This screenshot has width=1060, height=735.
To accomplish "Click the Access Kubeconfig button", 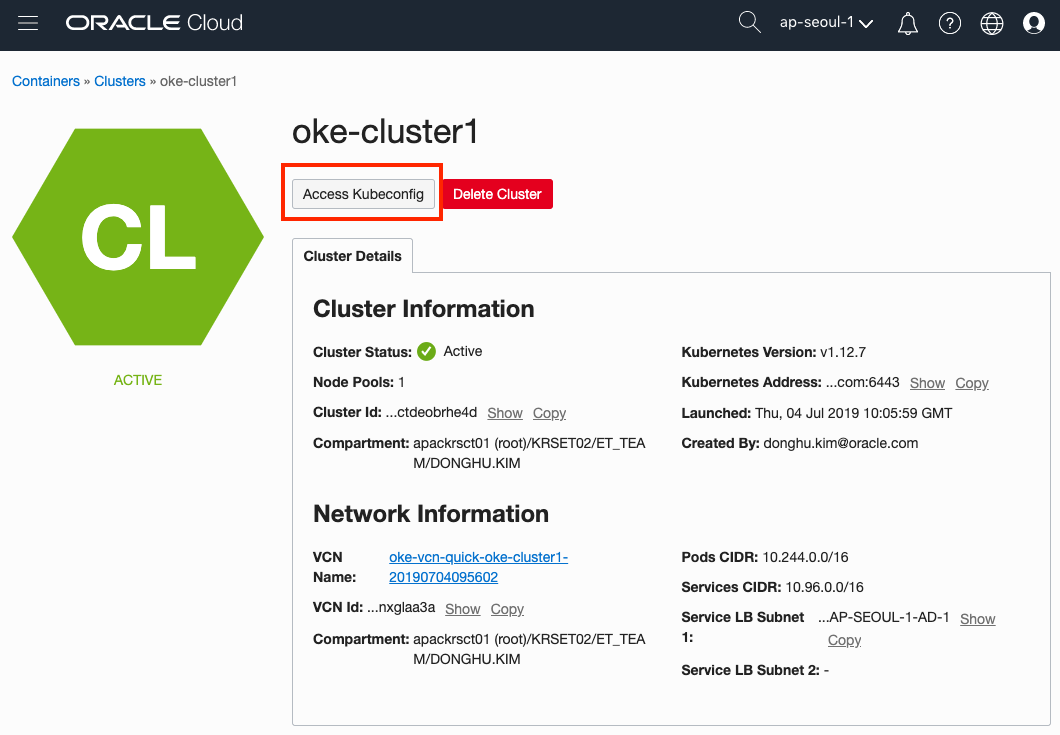I will [x=363, y=194].
